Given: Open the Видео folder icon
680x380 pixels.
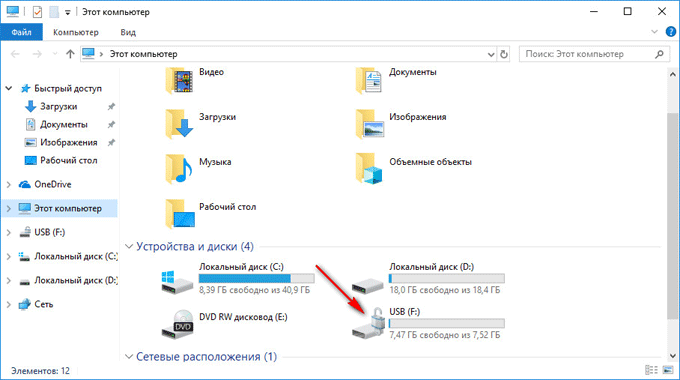Looking at the screenshot, I should click(179, 80).
